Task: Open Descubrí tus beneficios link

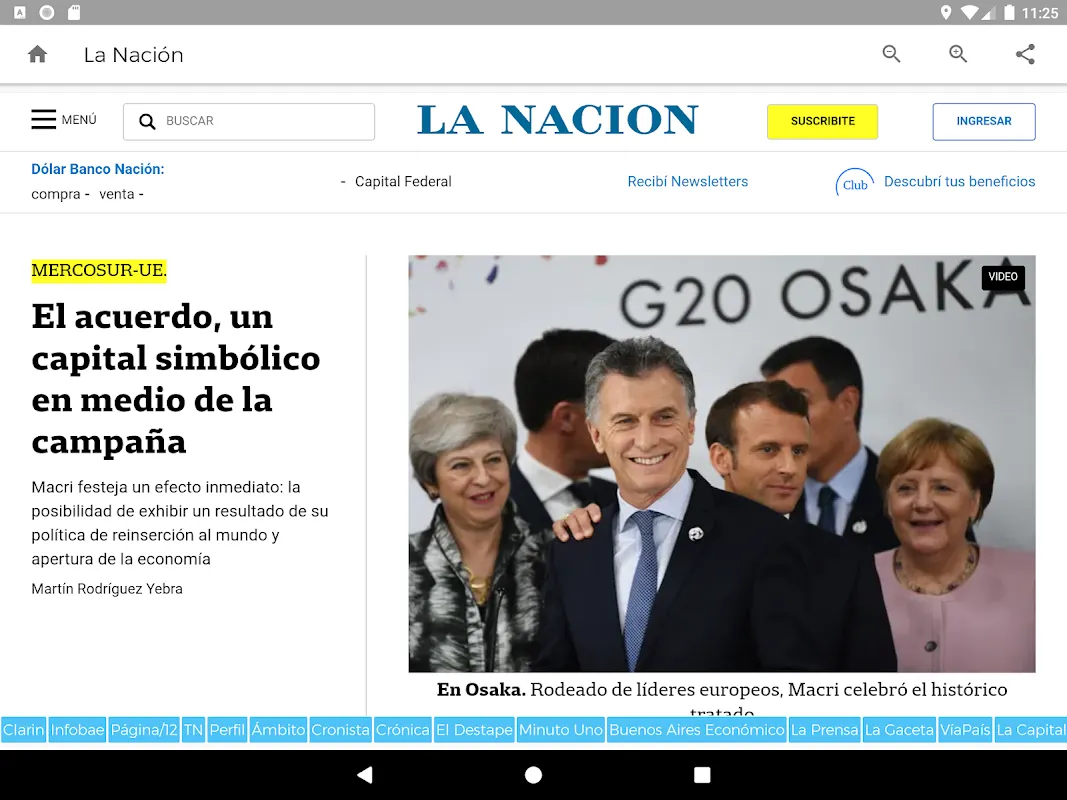Action: point(959,181)
